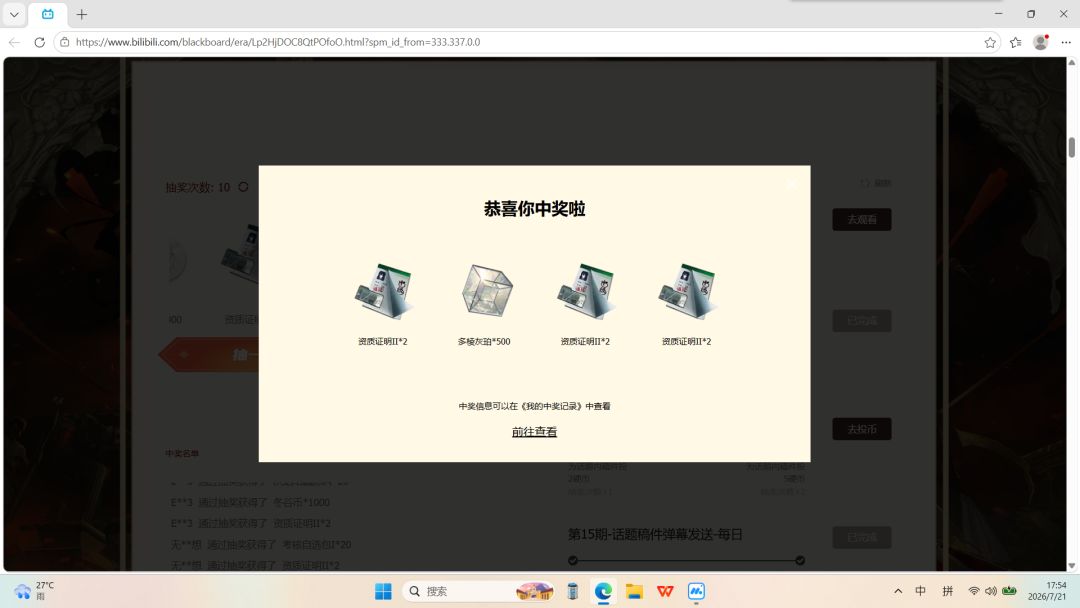
Task: Open the weather widget showing 27°C
Action: [x=34, y=591]
